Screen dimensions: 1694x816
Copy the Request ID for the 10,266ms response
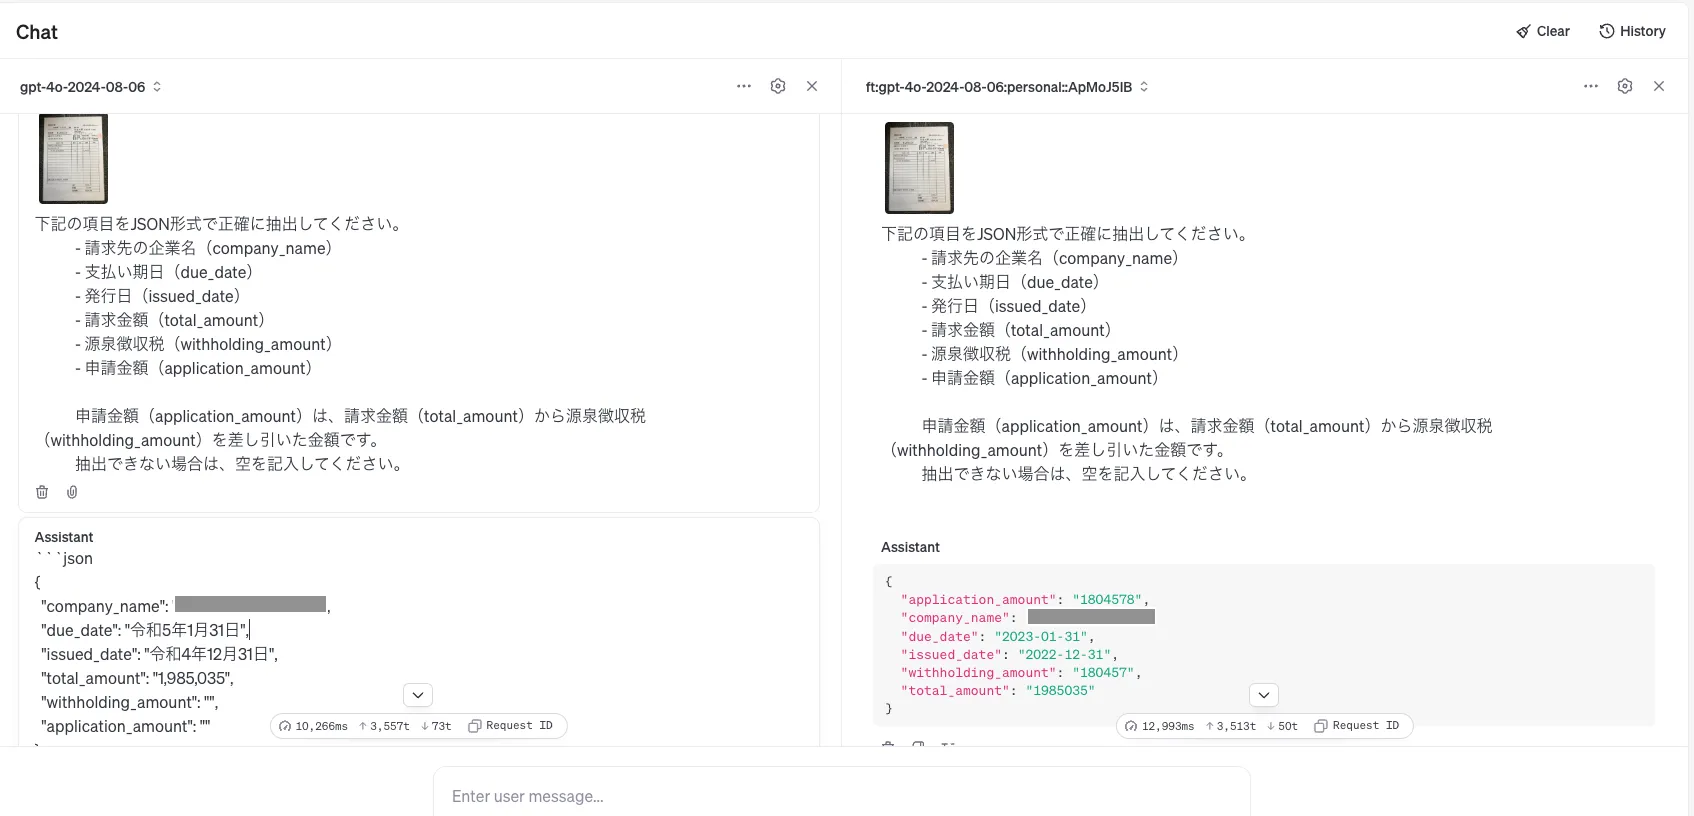pyautogui.click(x=510, y=726)
